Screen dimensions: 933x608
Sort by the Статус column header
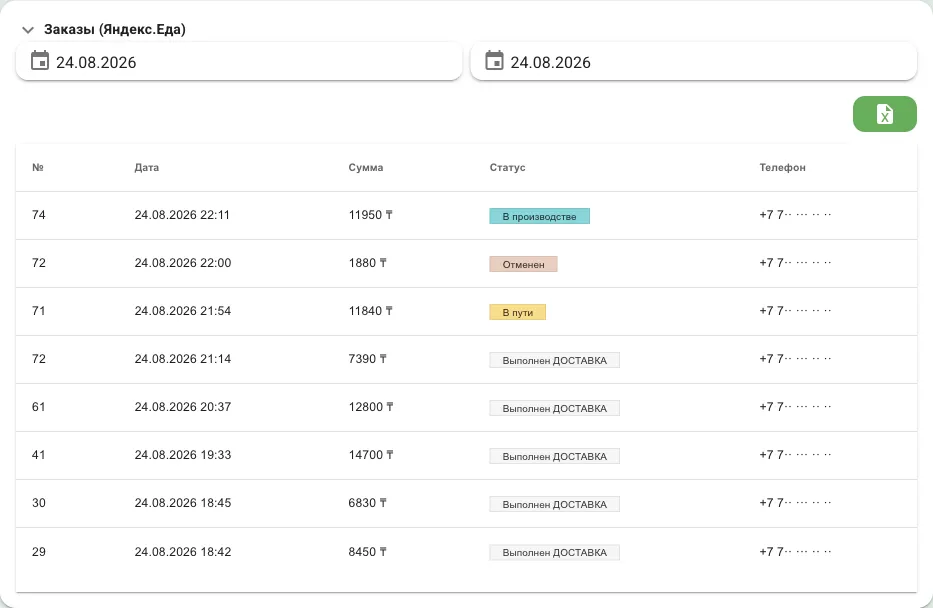(508, 168)
